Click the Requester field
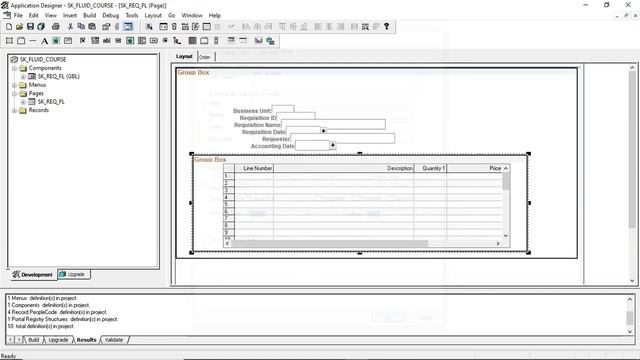 (342, 138)
